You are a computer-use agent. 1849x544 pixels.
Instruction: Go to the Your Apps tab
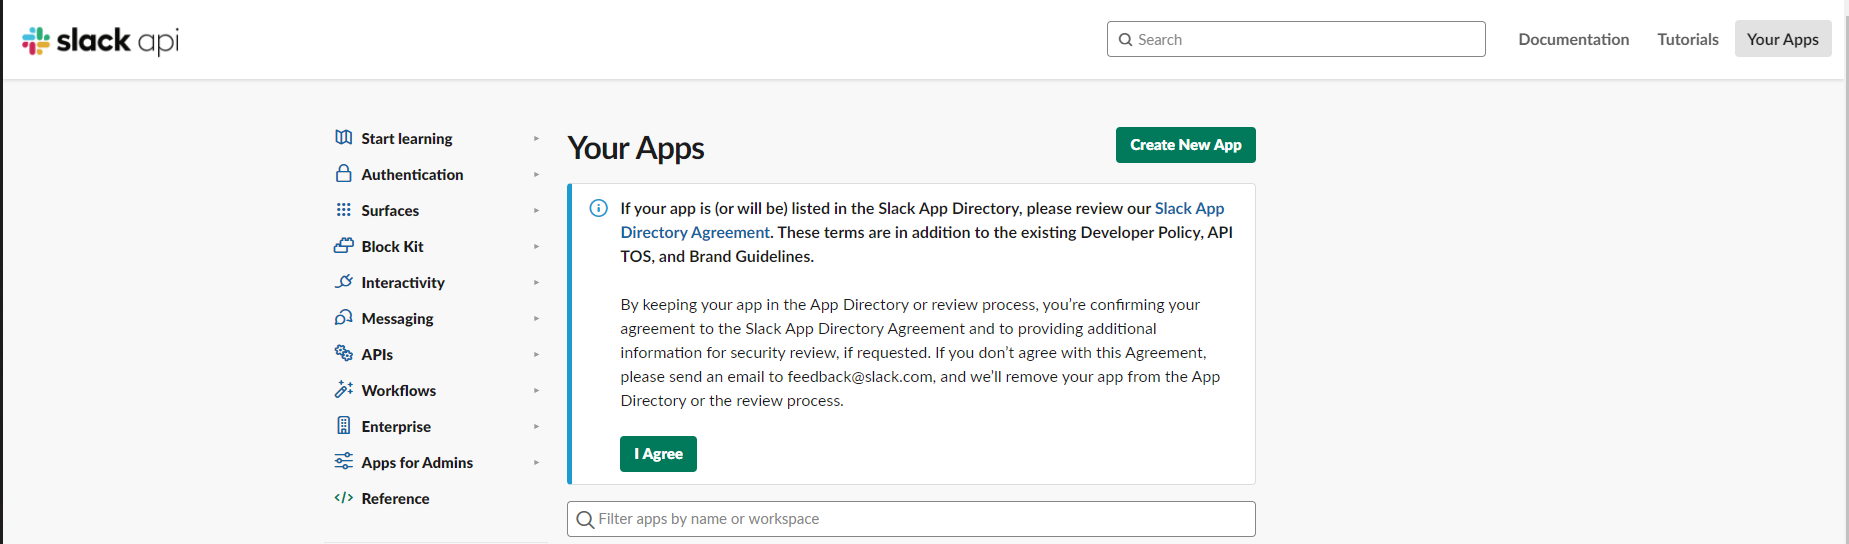pyautogui.click(x=1783, y=39)
